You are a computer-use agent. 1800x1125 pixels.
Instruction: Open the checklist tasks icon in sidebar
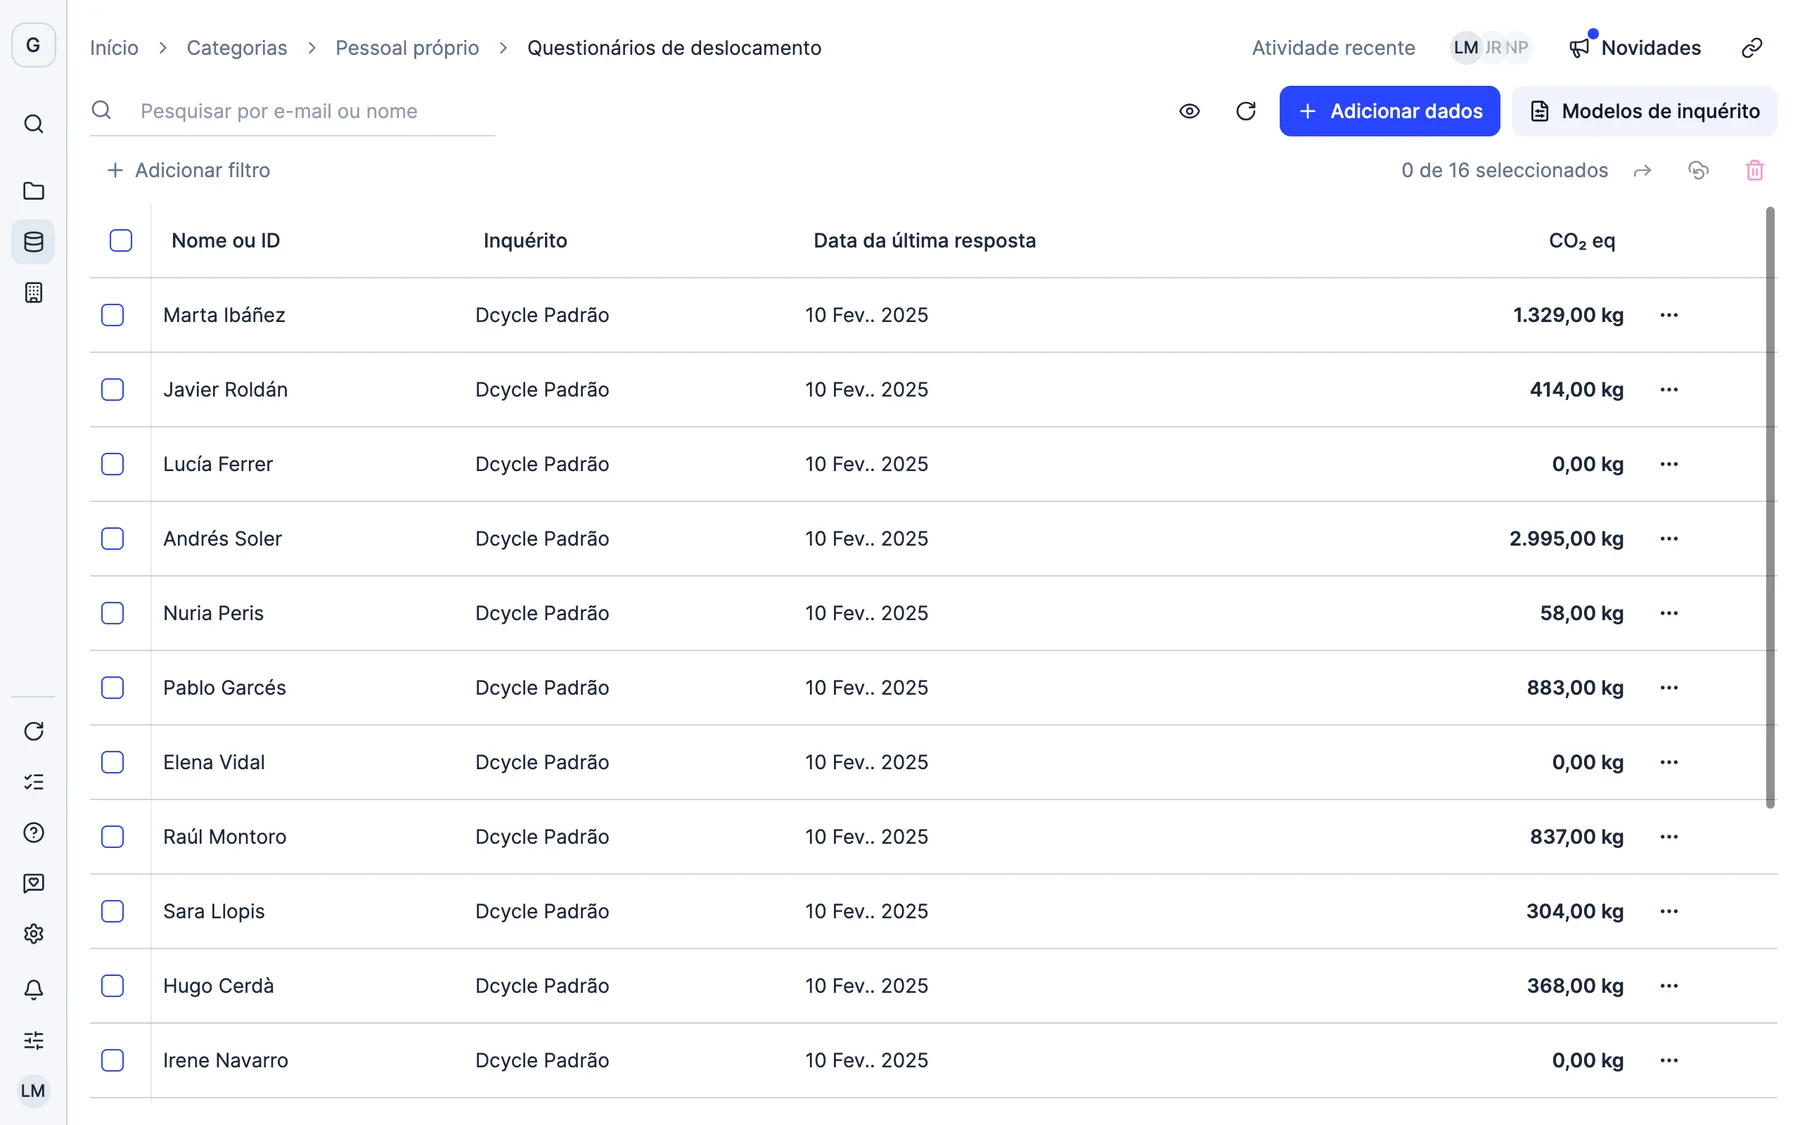[33, 782]
